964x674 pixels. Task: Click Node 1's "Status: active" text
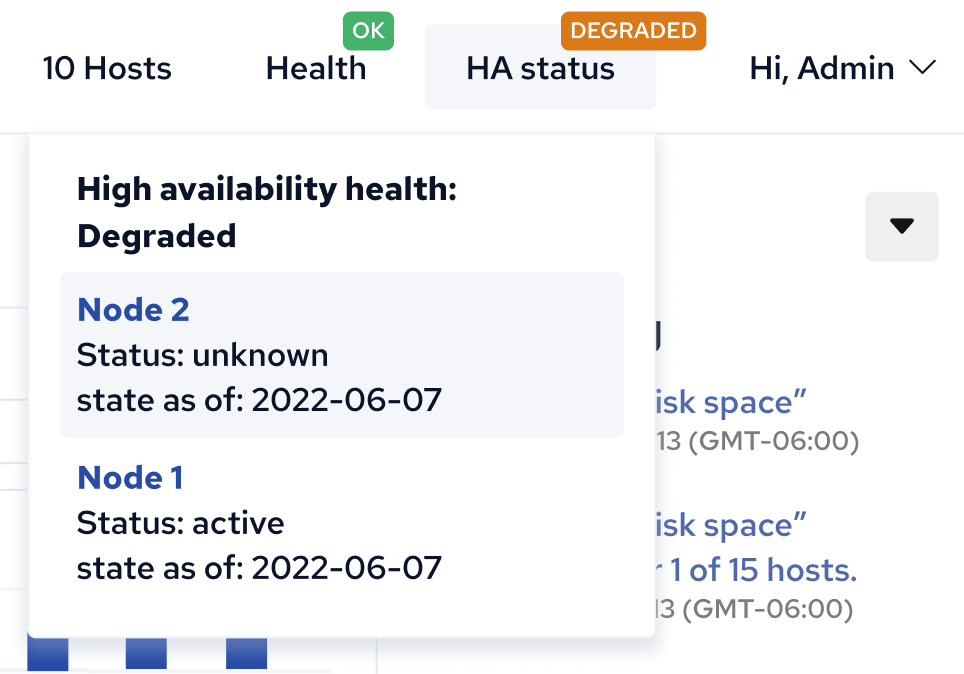[180, 523]
